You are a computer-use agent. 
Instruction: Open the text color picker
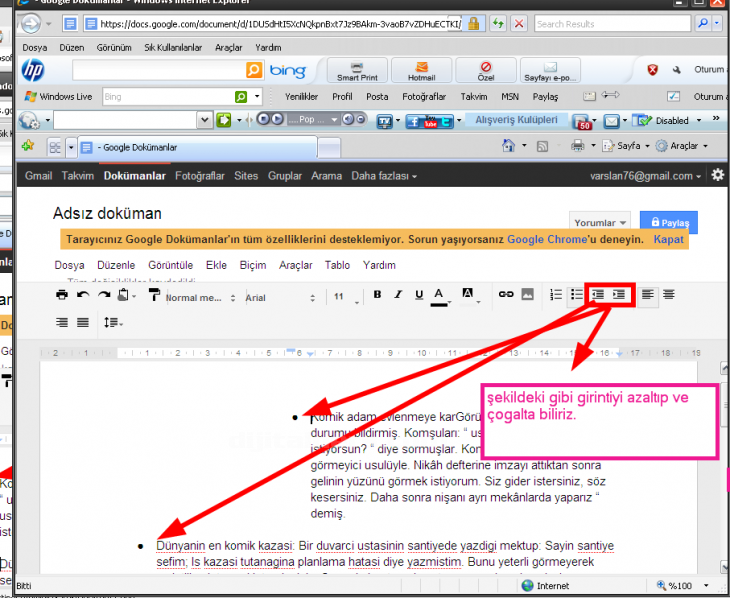click(439, 295)
